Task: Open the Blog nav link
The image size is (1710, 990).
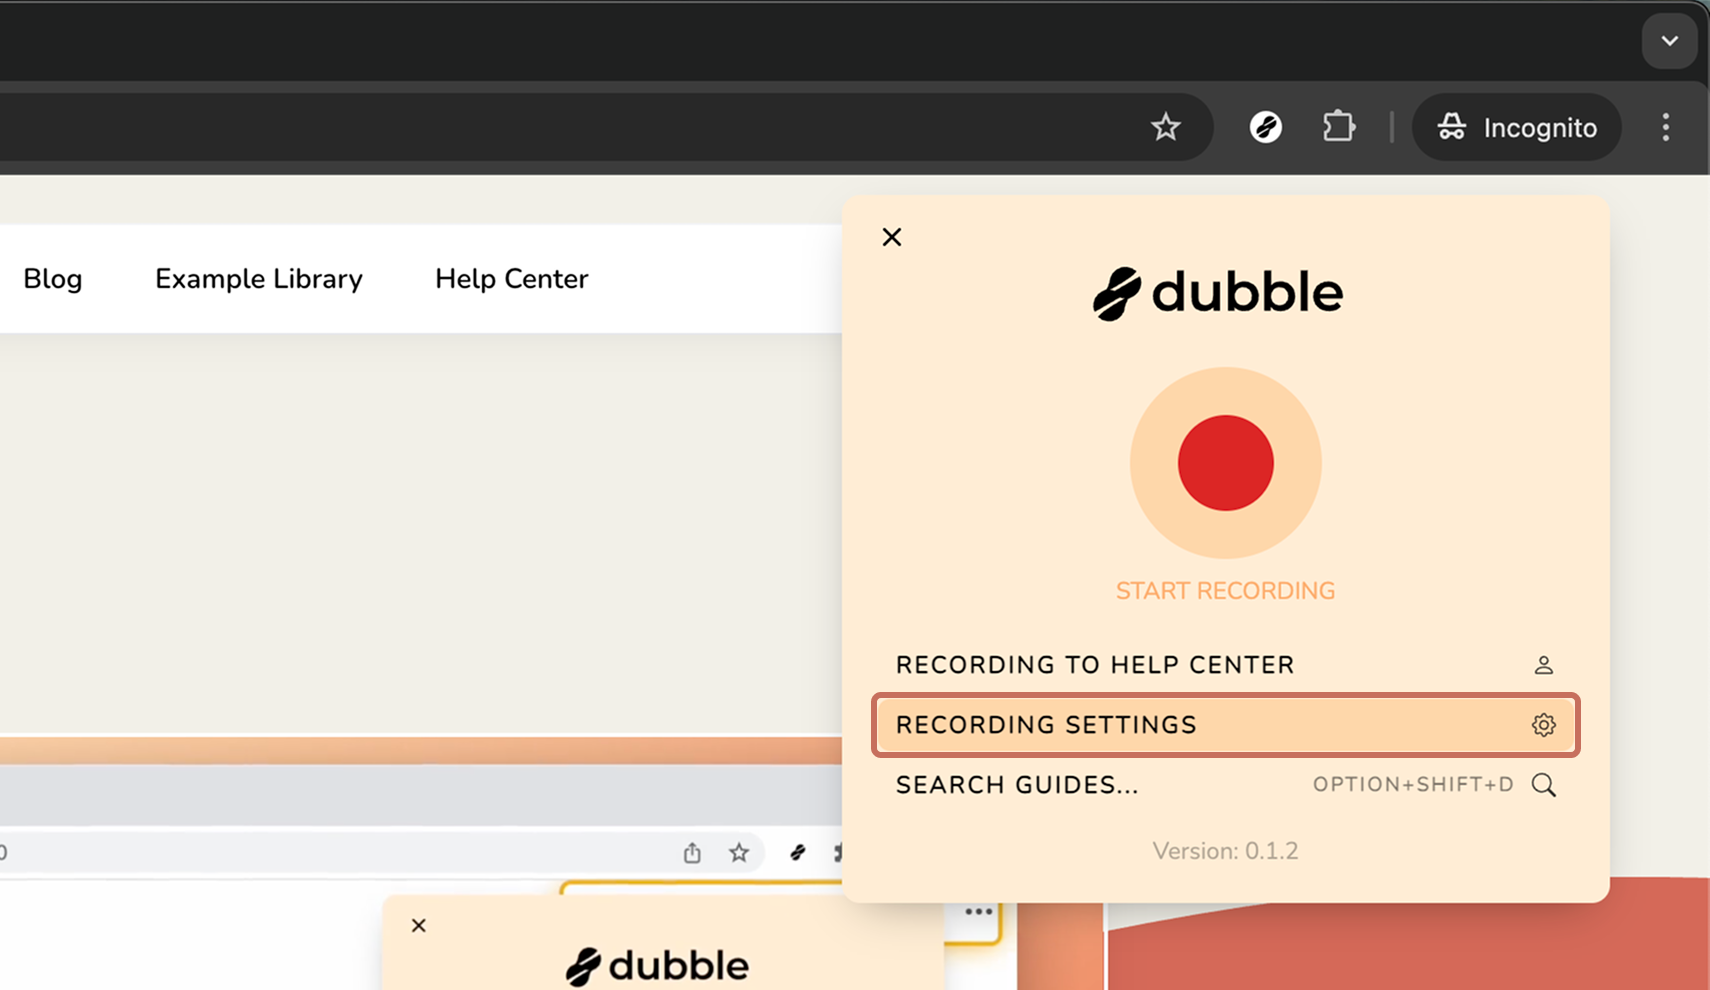Action: [53, 279]
